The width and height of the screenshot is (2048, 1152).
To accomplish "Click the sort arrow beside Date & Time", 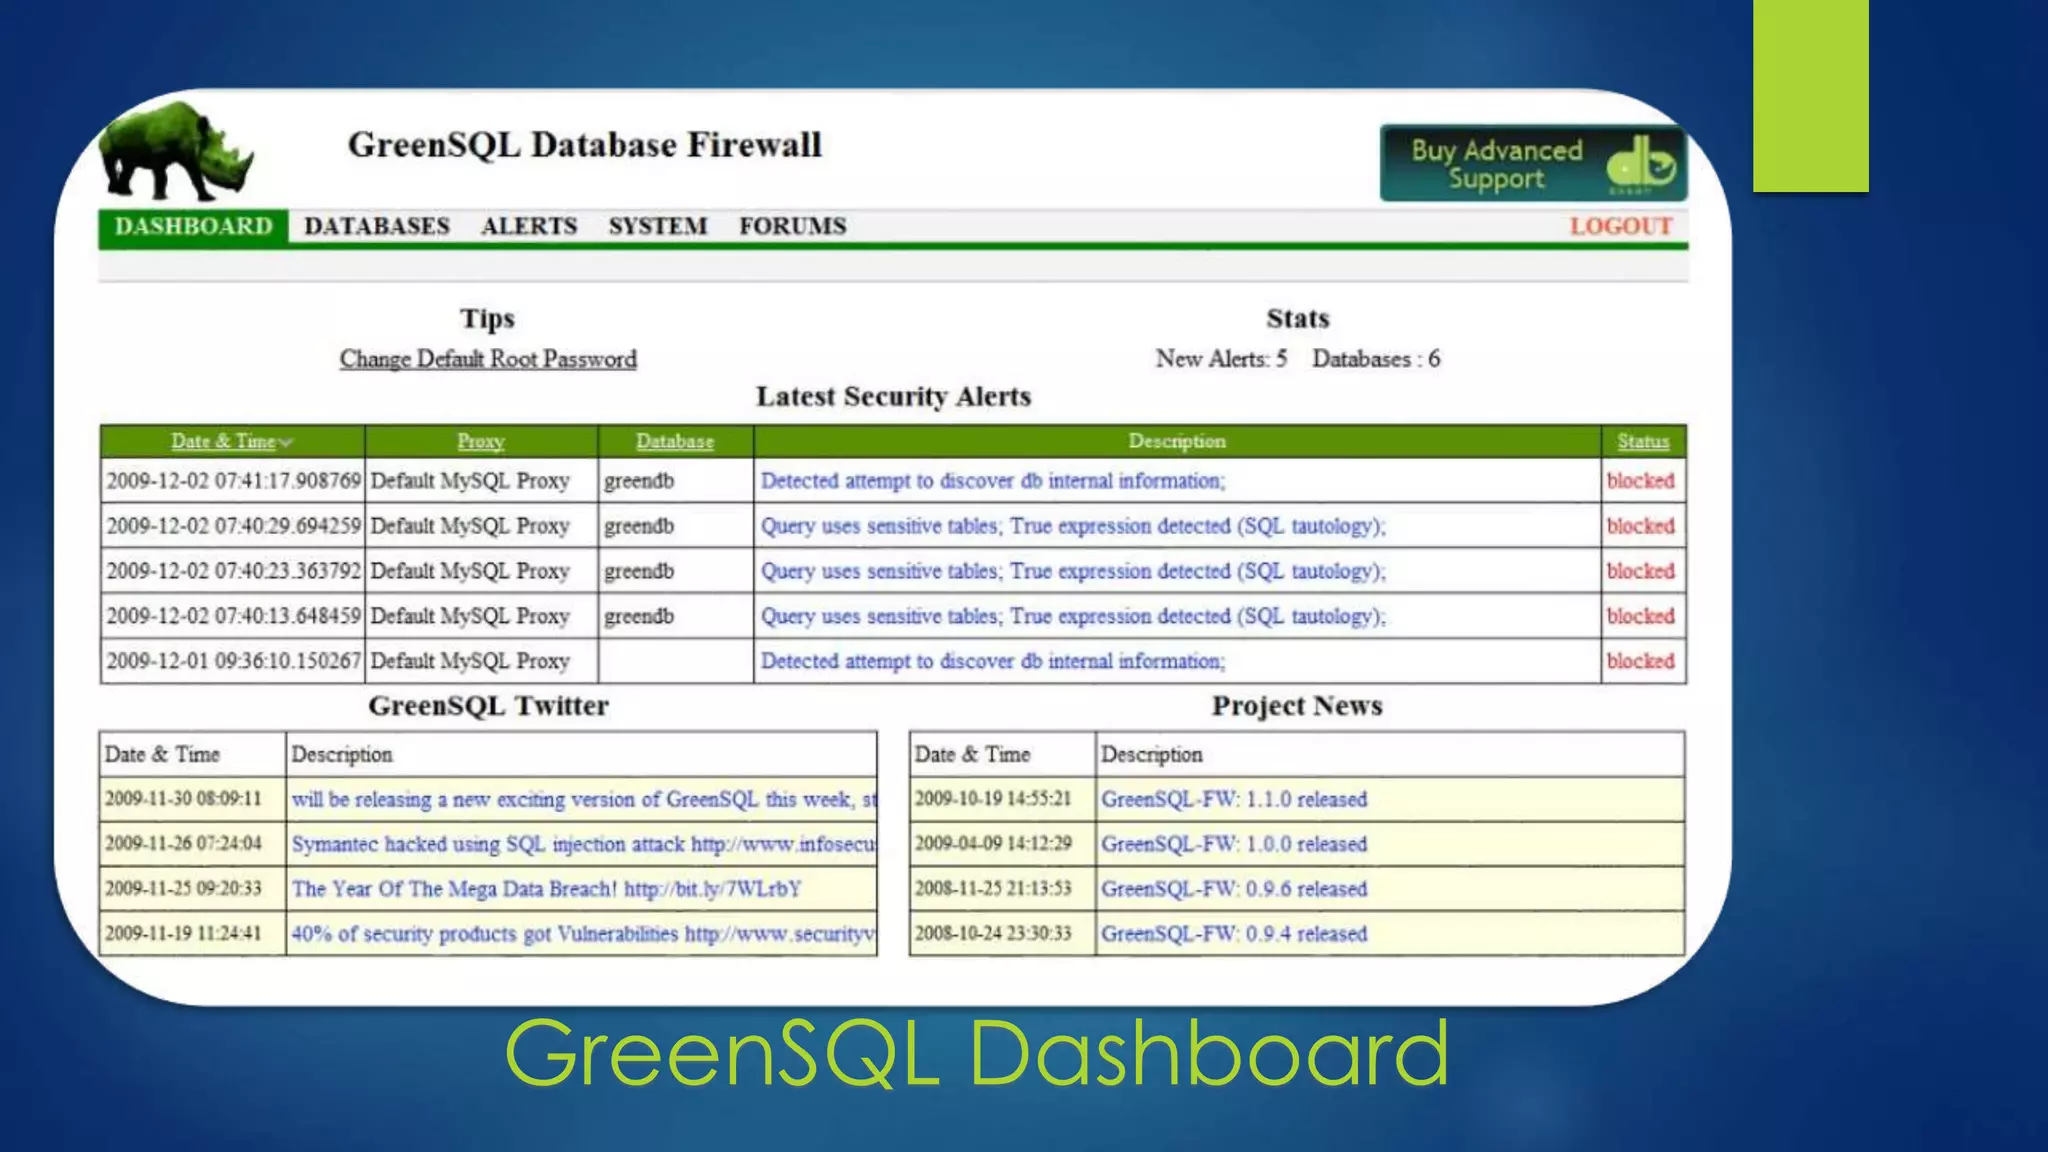I will tap(286, 442).
